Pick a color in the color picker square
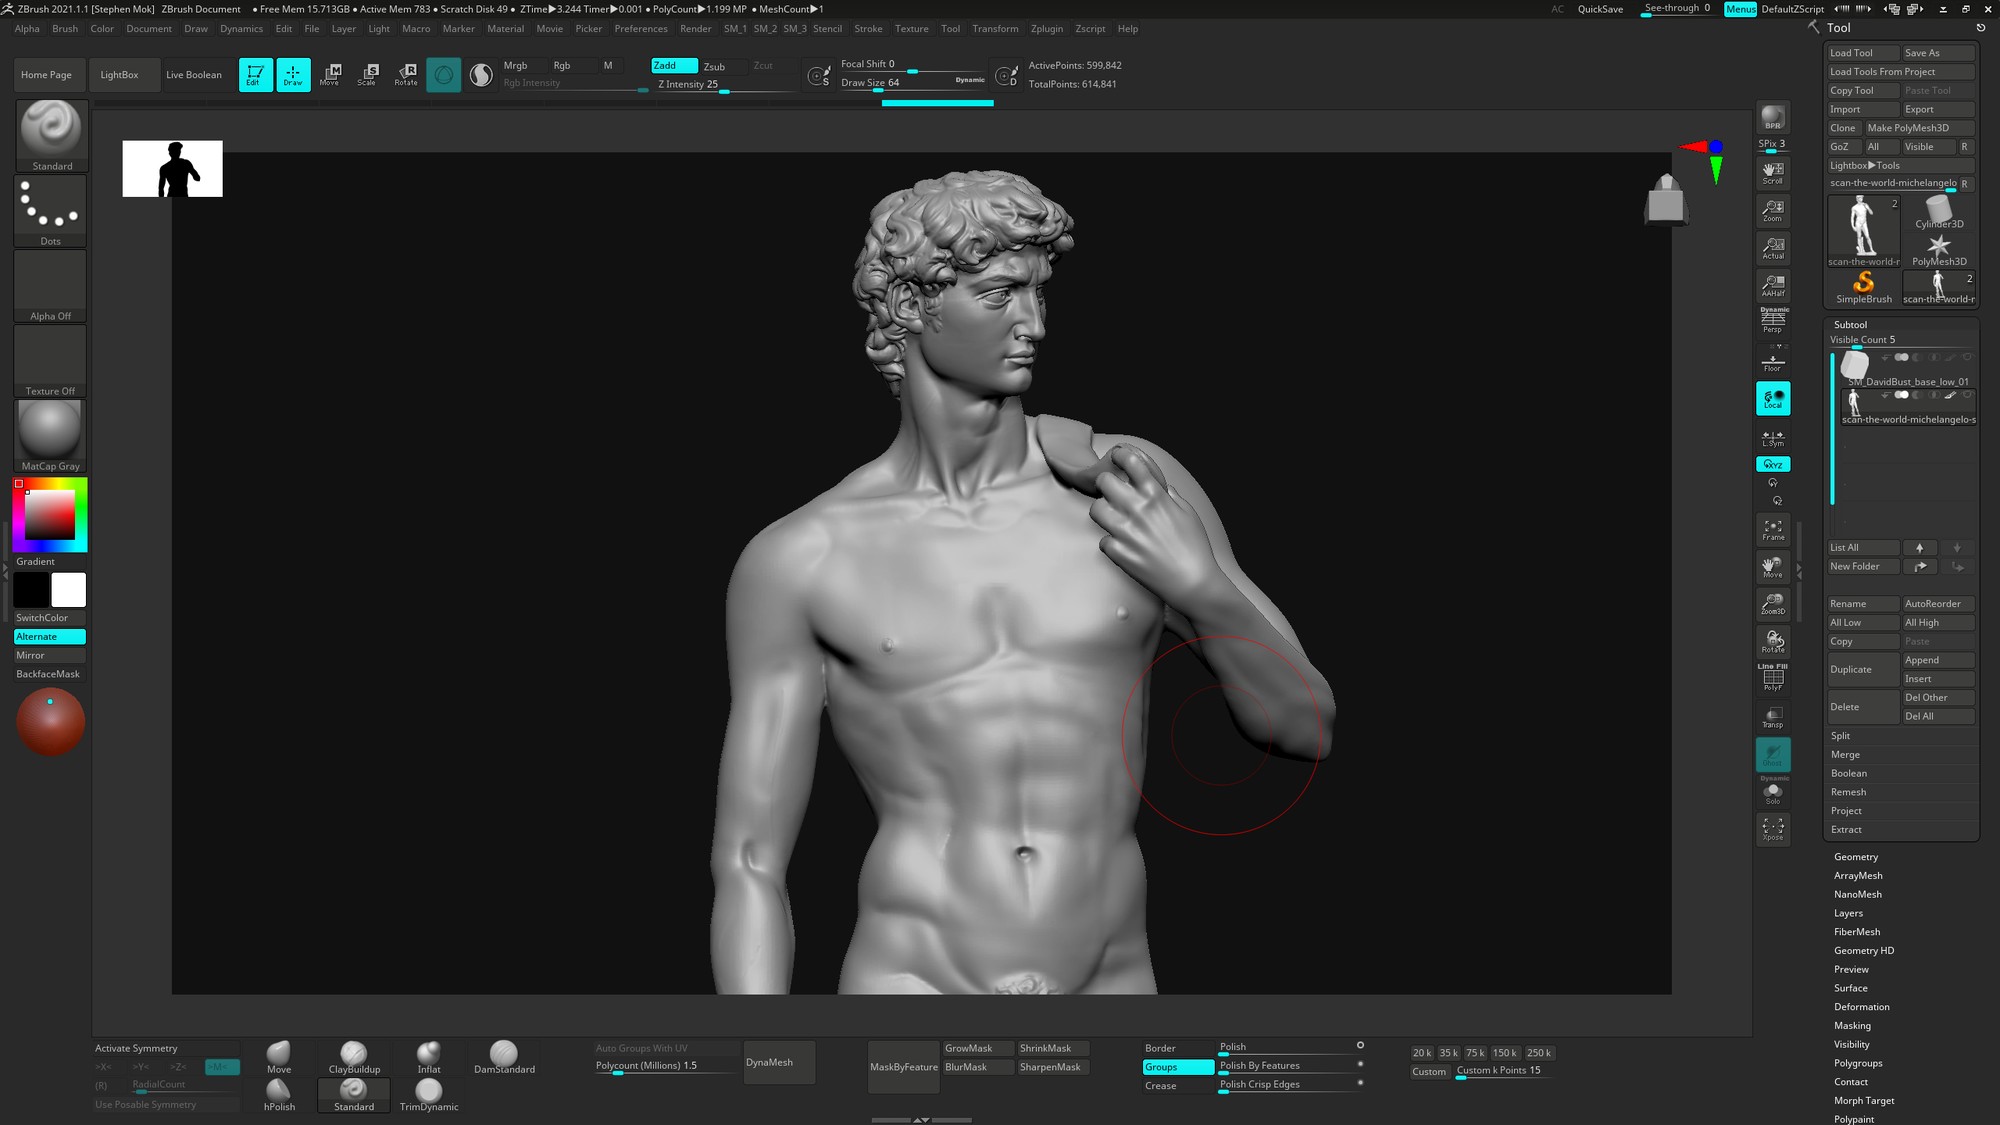The width and height of the screenshot is (2000, 1125). pyautogui.click(x=50, y=514)
